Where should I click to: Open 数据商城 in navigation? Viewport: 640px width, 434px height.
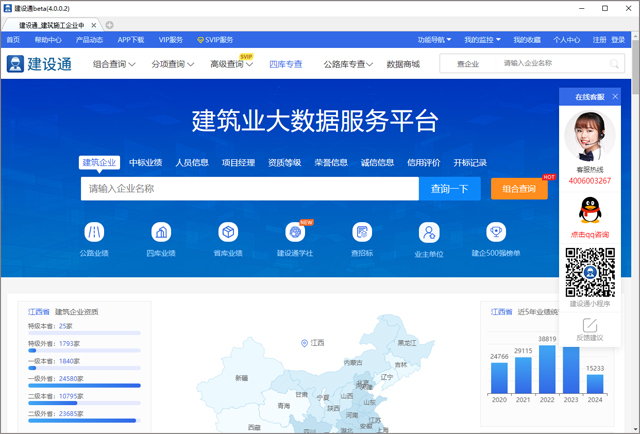pyautogui.click(x=403, y=64)
